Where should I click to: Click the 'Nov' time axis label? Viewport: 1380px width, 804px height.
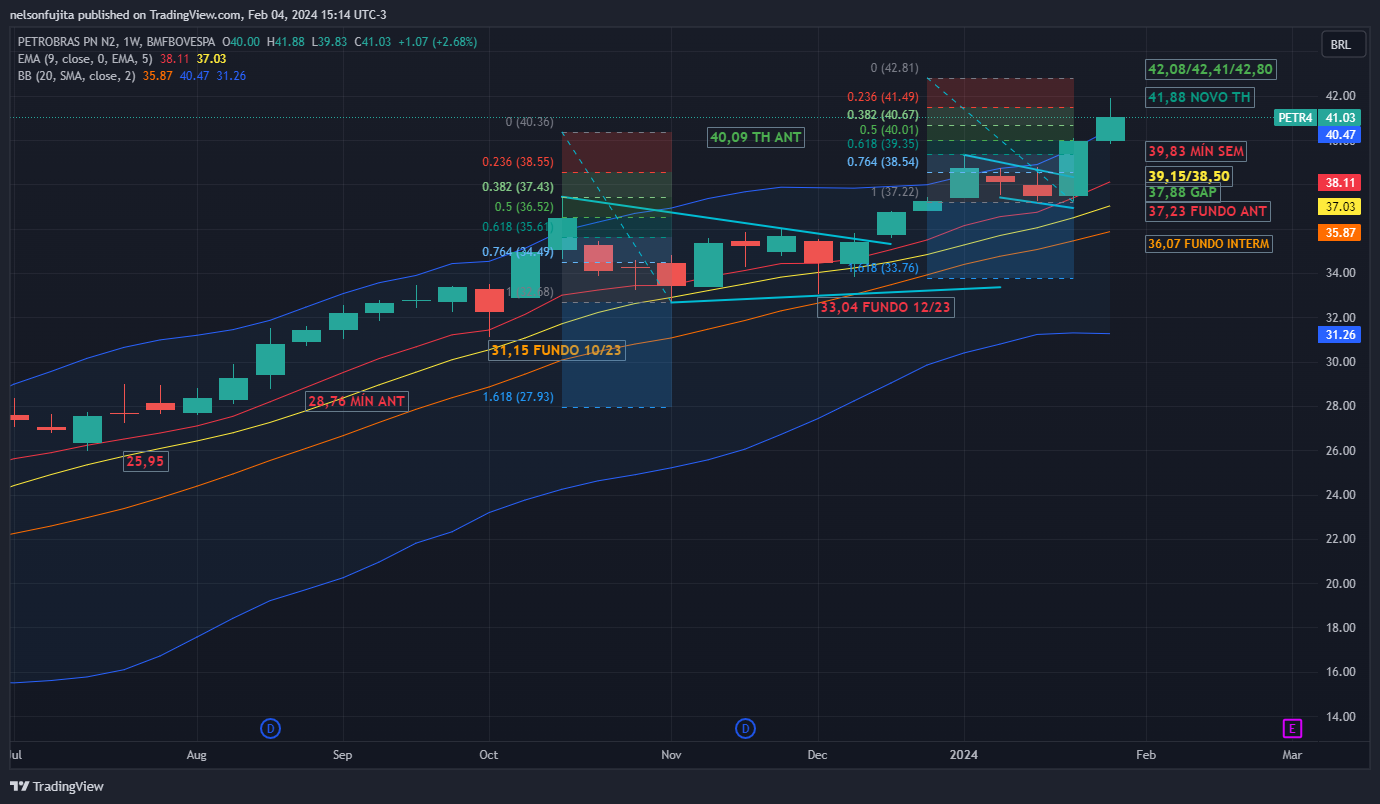point(671,754)
